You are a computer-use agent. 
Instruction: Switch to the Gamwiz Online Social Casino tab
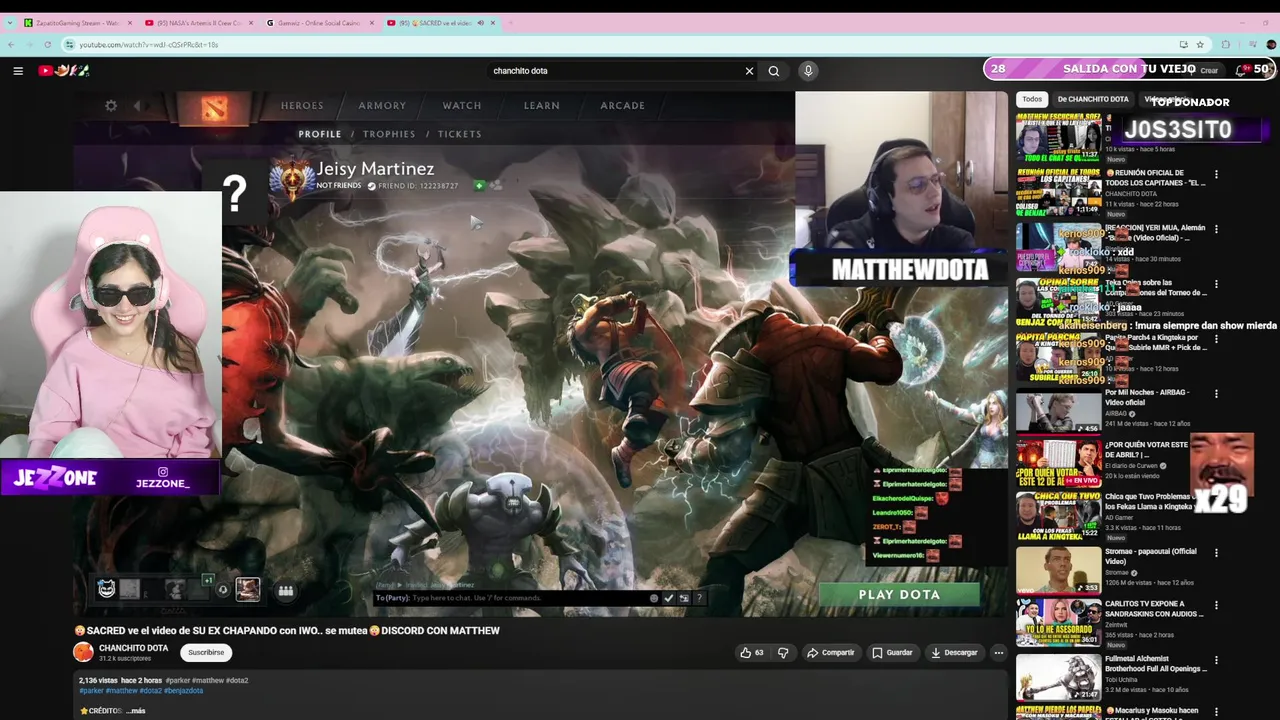(x=319, y=22)
